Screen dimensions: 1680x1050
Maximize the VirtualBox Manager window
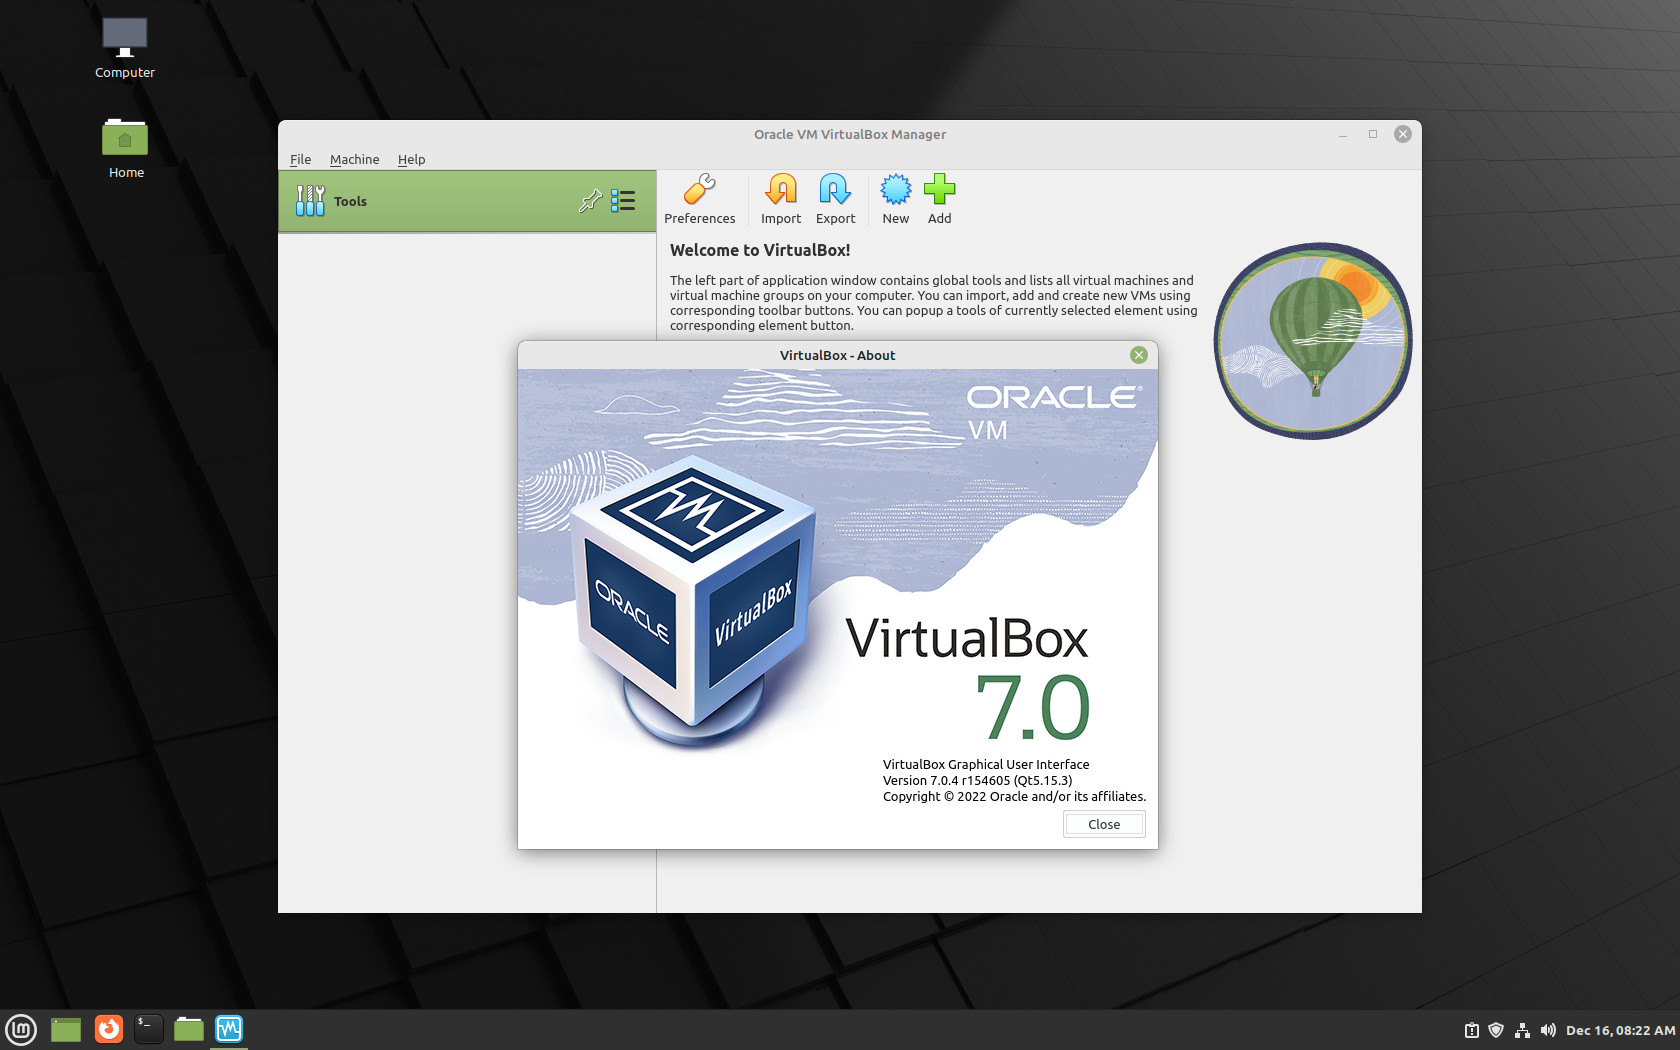tap(1373, 134)
